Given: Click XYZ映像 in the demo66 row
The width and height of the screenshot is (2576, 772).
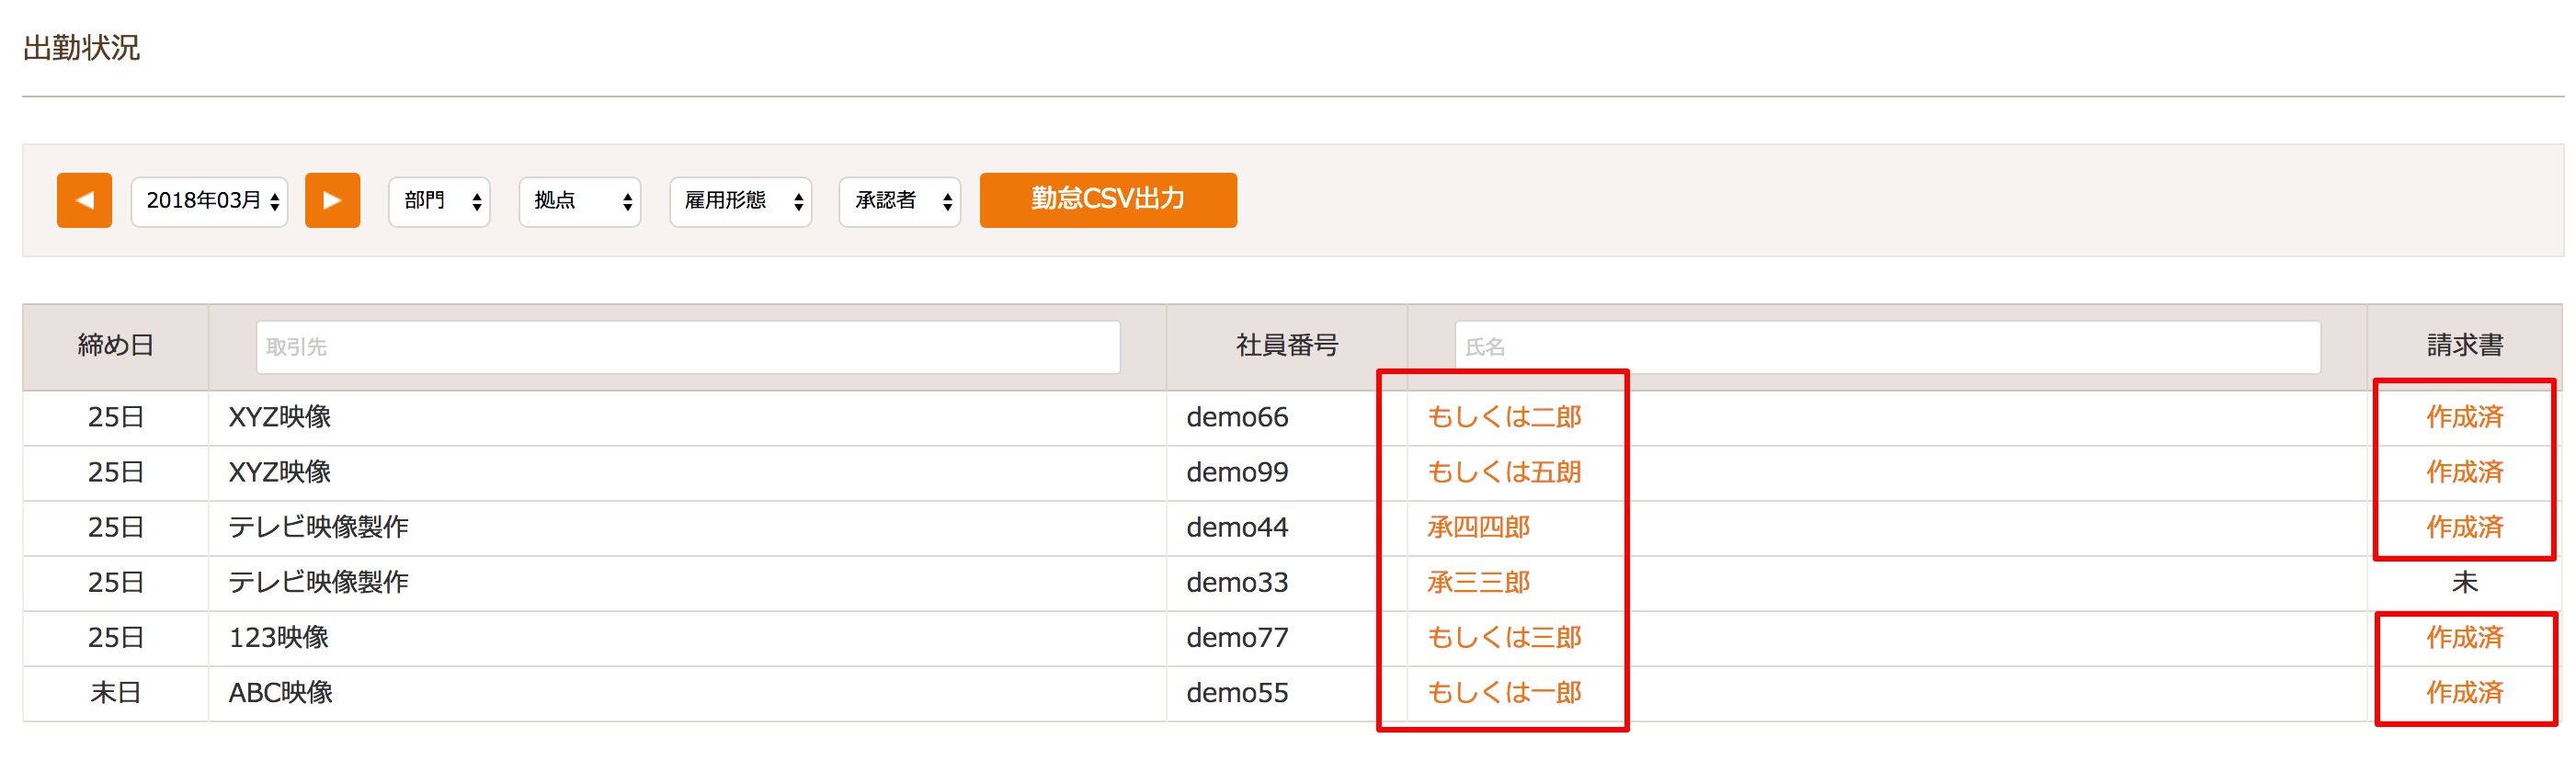Looking at the screenshot, I should (x=280, y=417).
